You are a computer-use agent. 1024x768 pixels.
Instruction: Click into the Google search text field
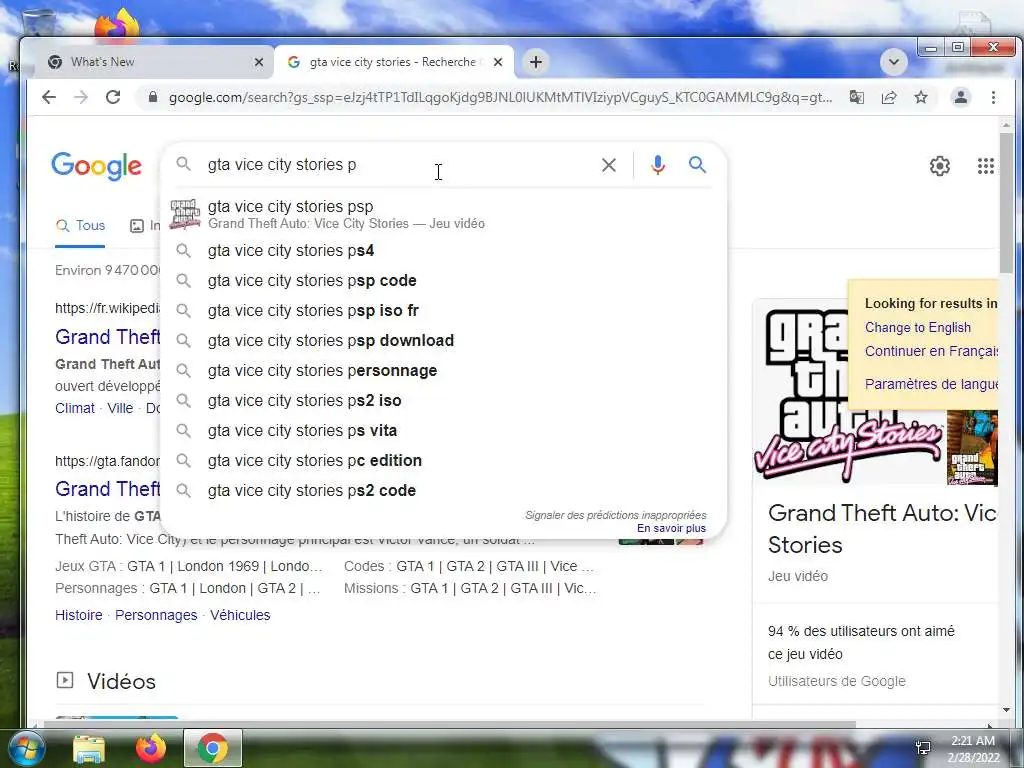[398, 165]
